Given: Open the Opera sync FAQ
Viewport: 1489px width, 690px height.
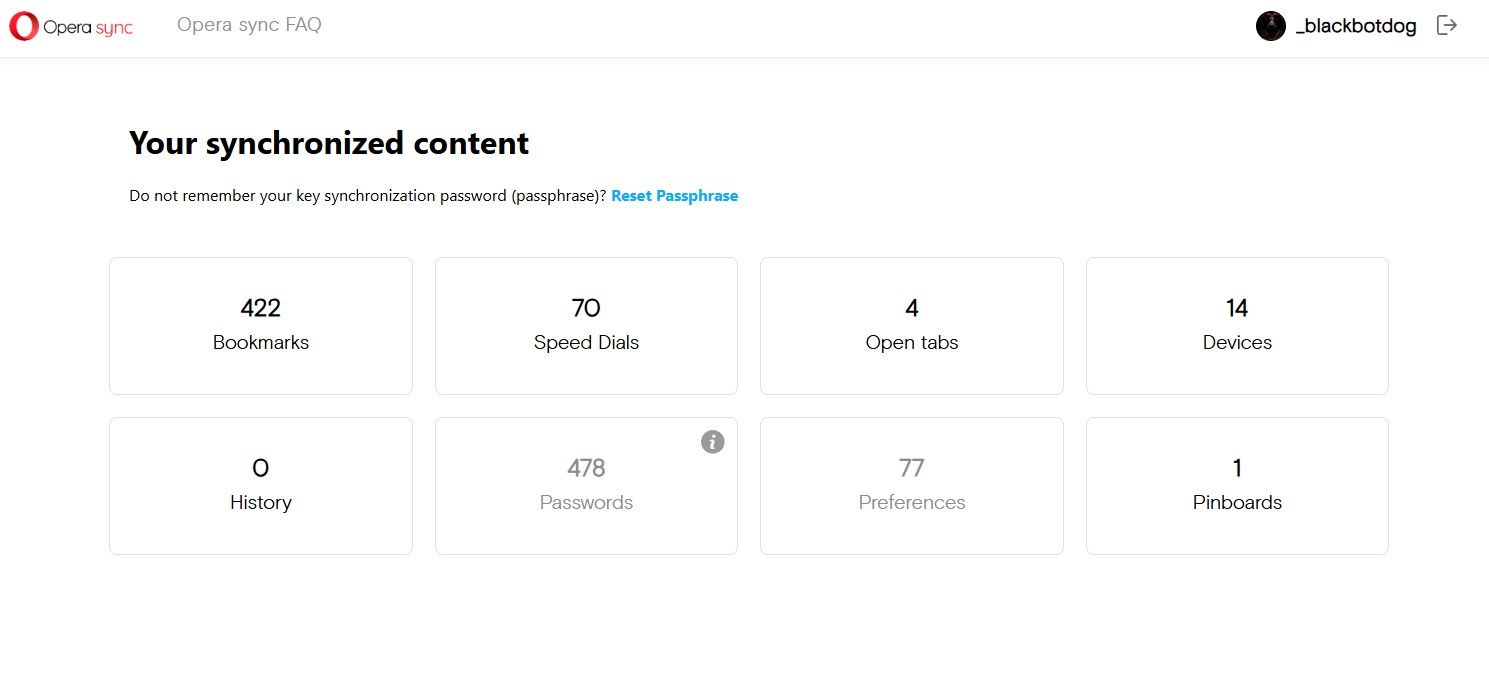Looking at the screenshot, I should point(249,25).
